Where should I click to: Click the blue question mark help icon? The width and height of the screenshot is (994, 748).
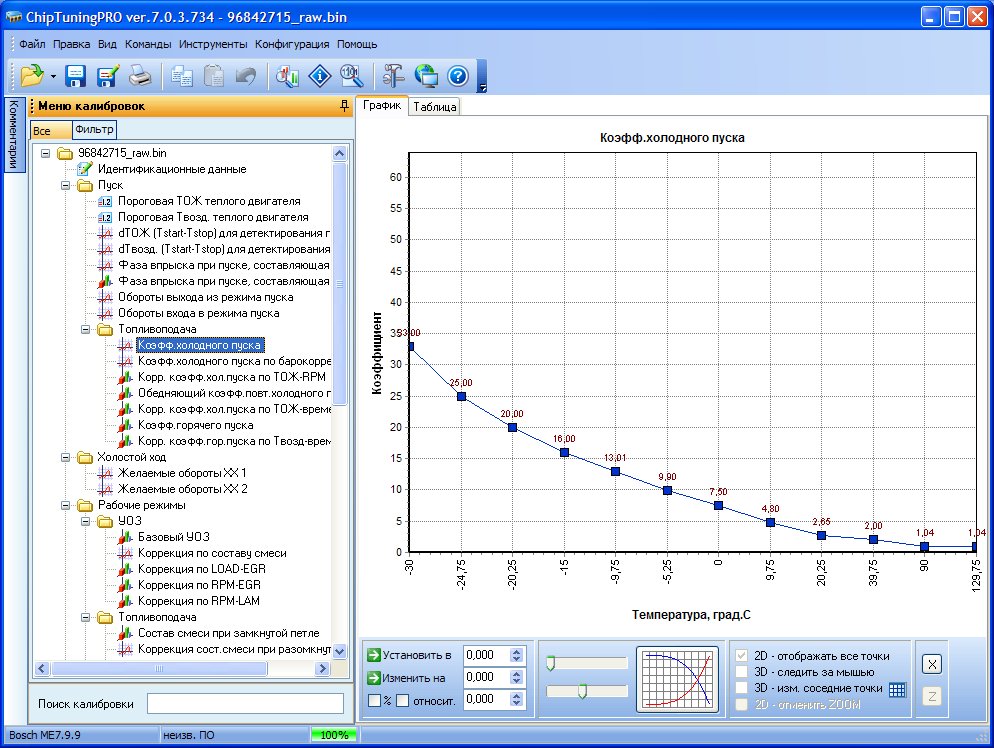[457, 75]
